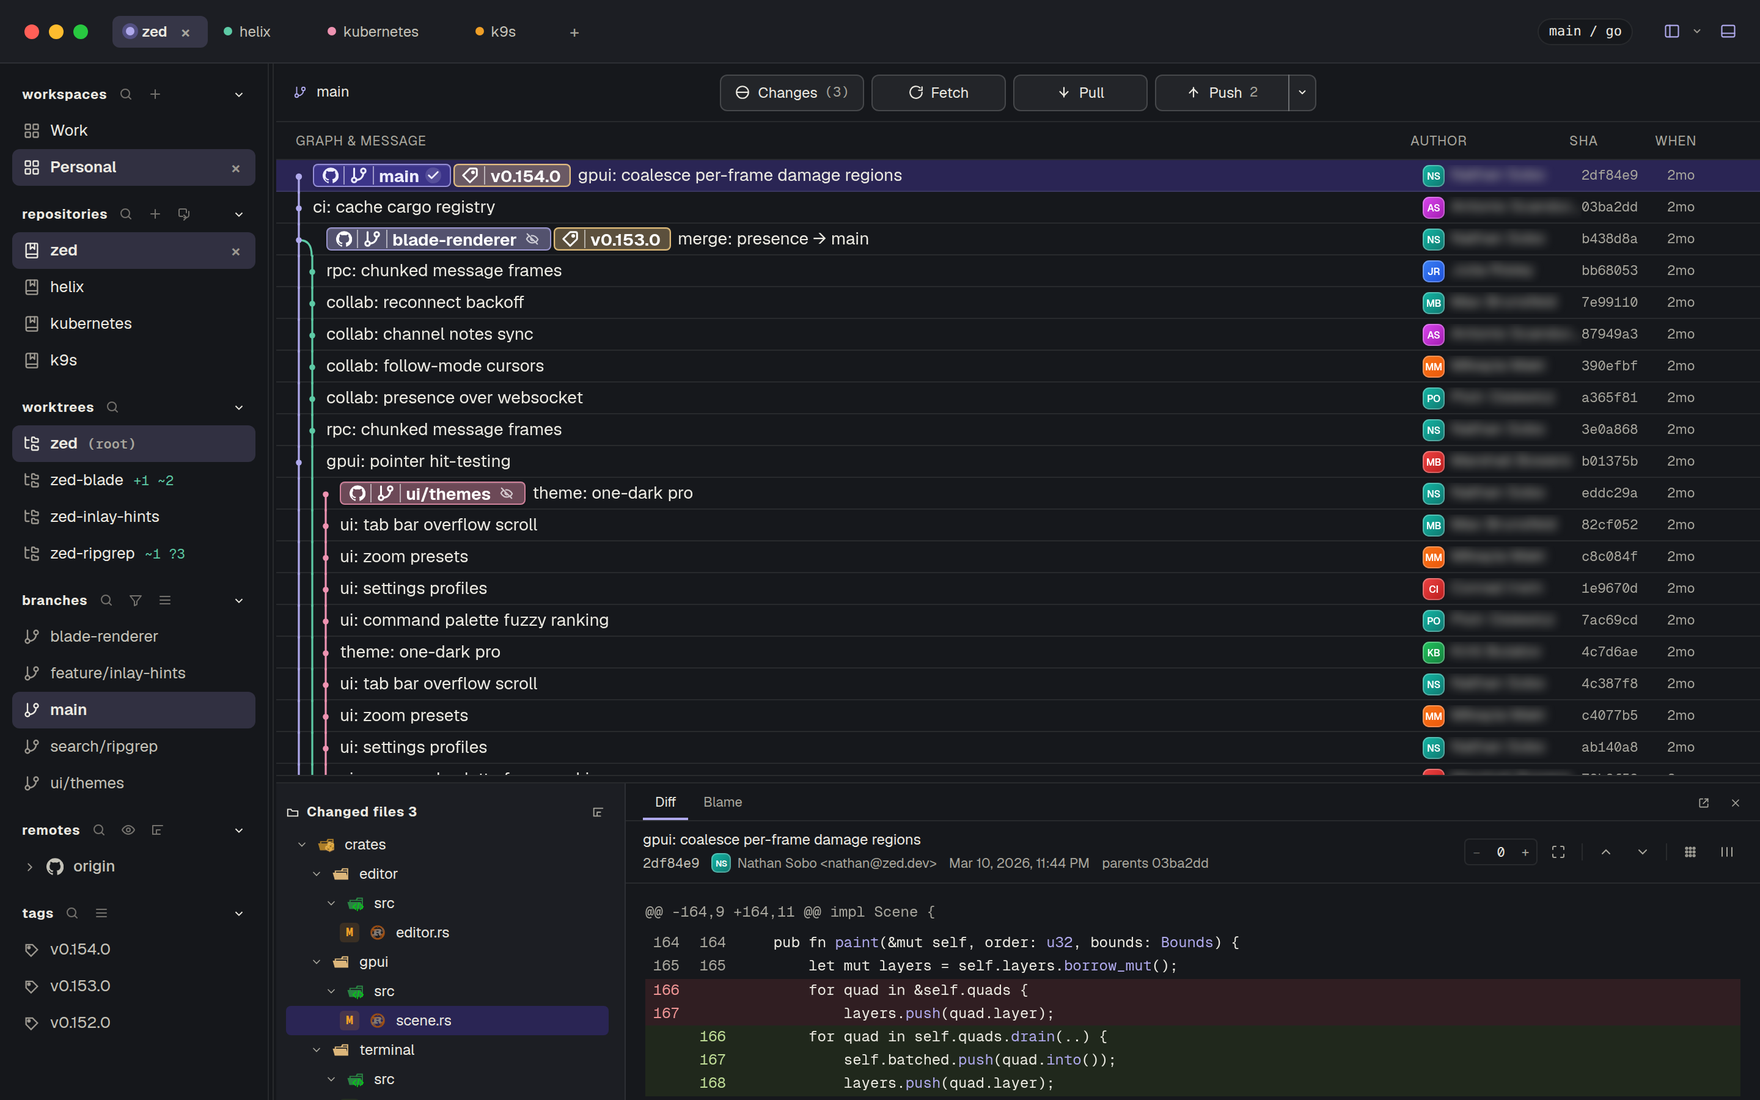1760x1100 pixels.
Task: Collapse the branches section
Action: pyautogui.click(x=239, y=600)
